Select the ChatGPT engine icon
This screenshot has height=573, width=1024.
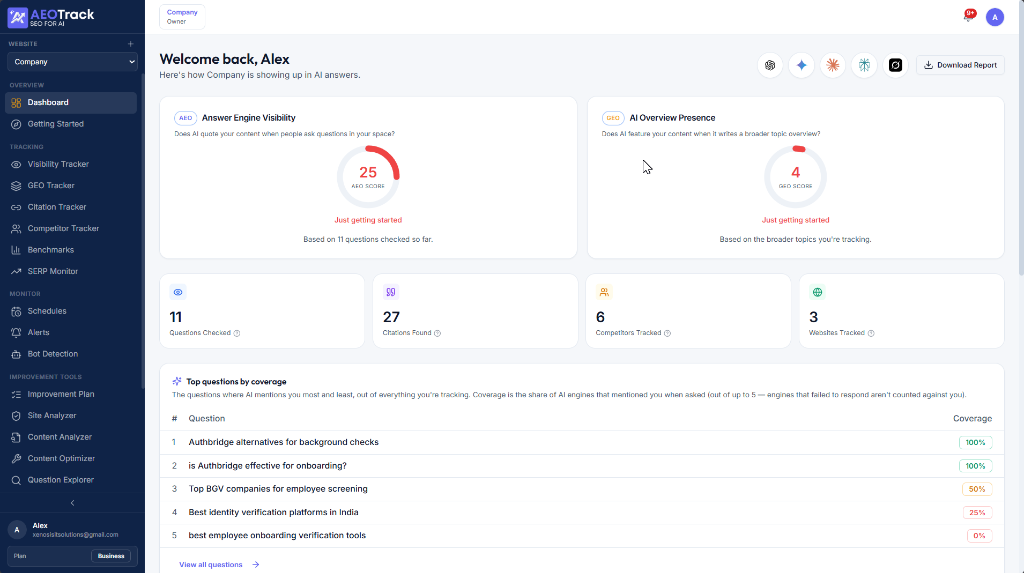pyautogui.click(x=770, y=65)
